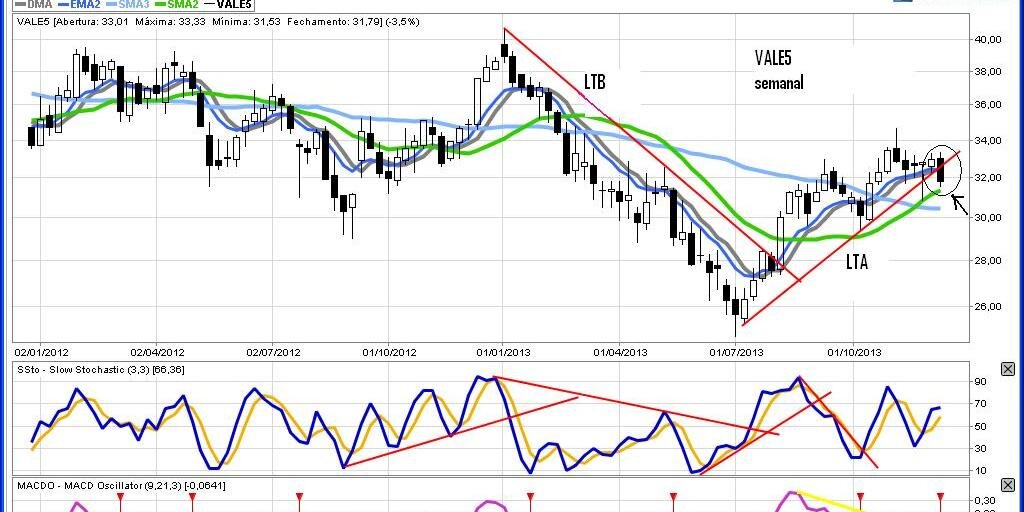This screenshot has width=1024, height=512.
Task: Select the green SMA2 legend entry
Action: 178,4
